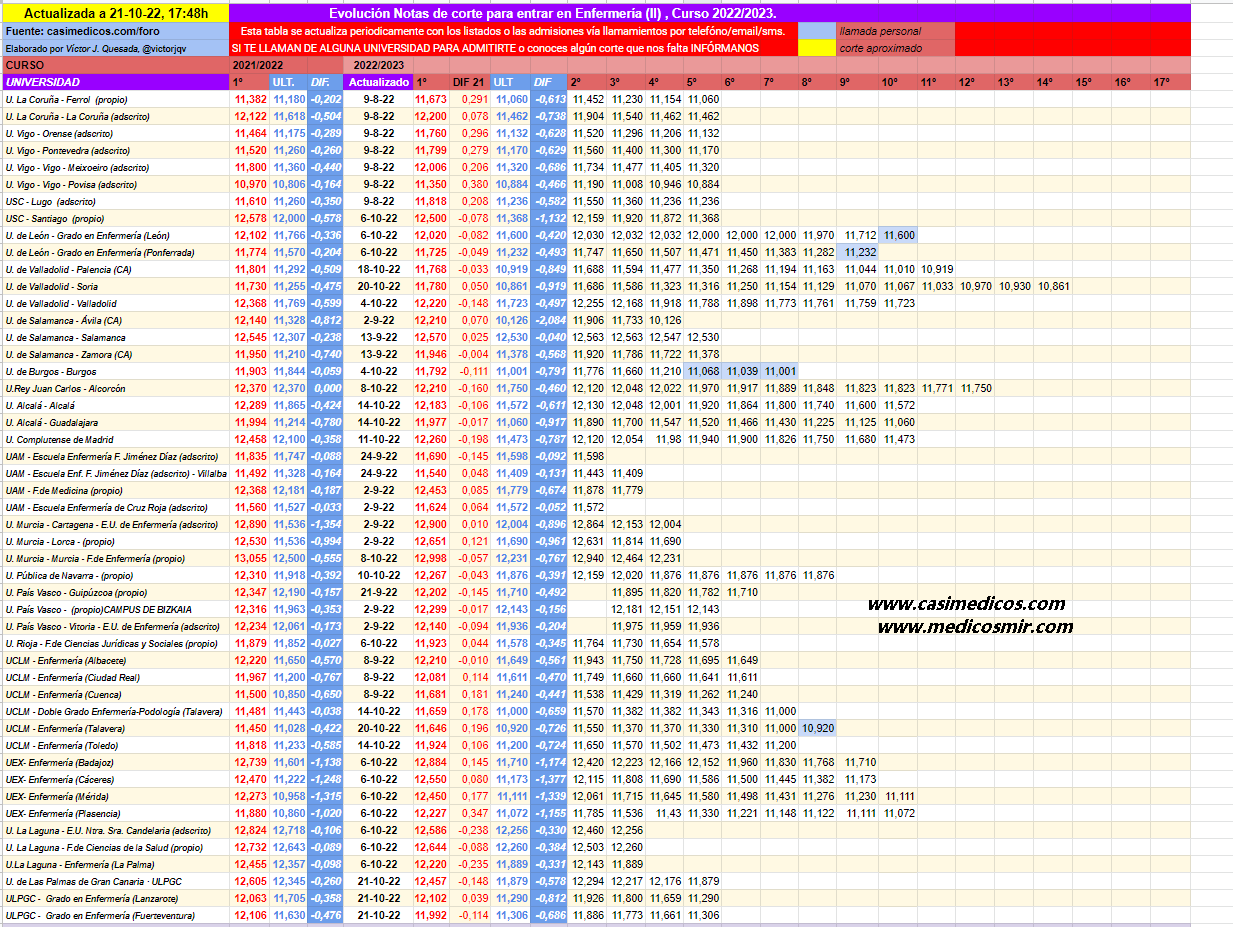The width and height of the screenshot is (1233, 927).
Task: Select 'ULPGC - Grado en Enfermería (Fuerteventura)'
Action: tap(115, 915)
